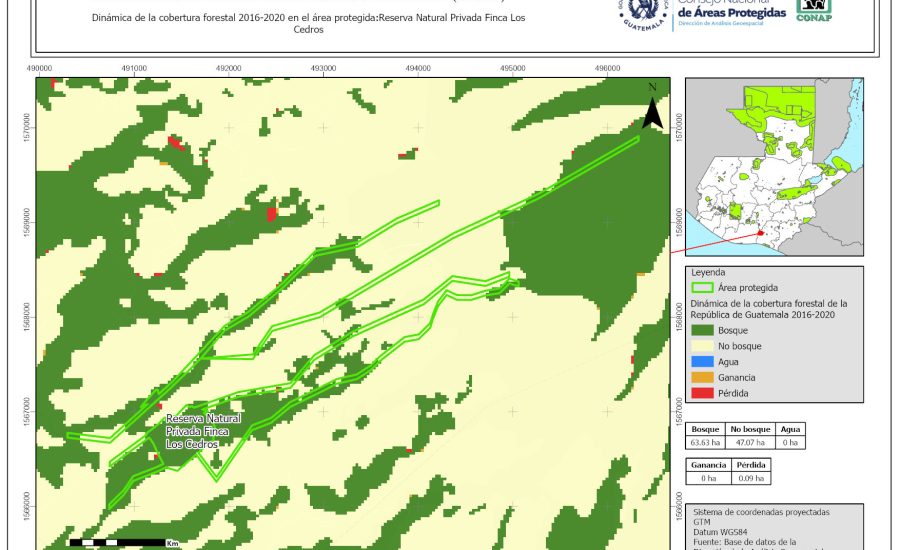
Task: Click the red location dot on inset map
Action: [x=760, y=234]
